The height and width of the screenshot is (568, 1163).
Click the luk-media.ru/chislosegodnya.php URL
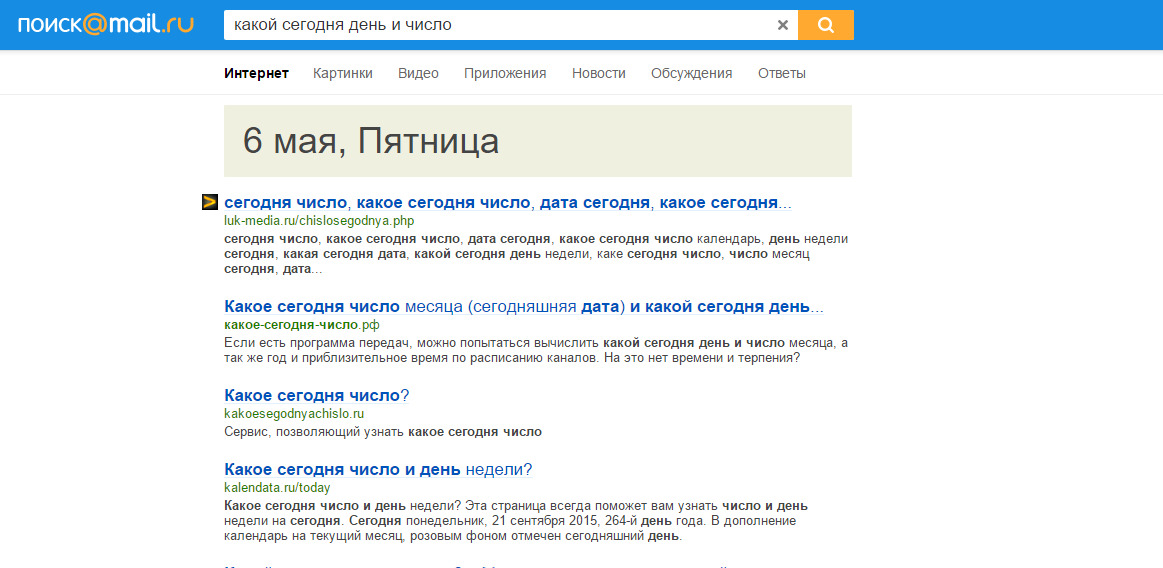coord(319,221)
